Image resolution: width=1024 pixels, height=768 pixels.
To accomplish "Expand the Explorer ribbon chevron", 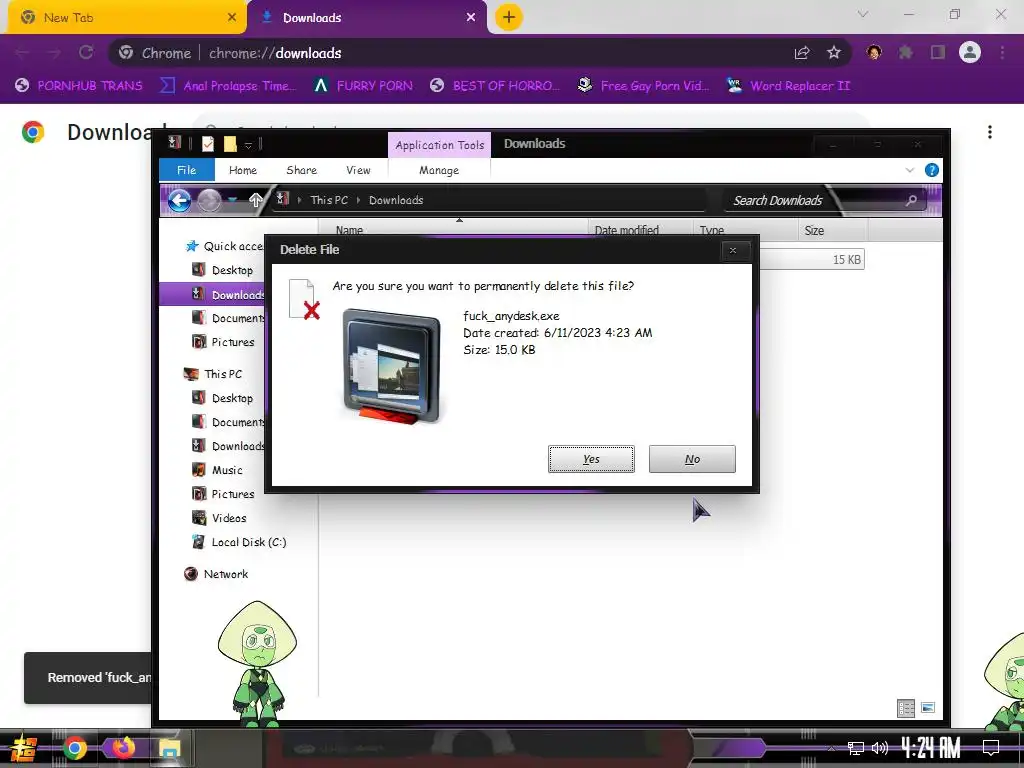I will pyautogui.click(x=910, y=170).
